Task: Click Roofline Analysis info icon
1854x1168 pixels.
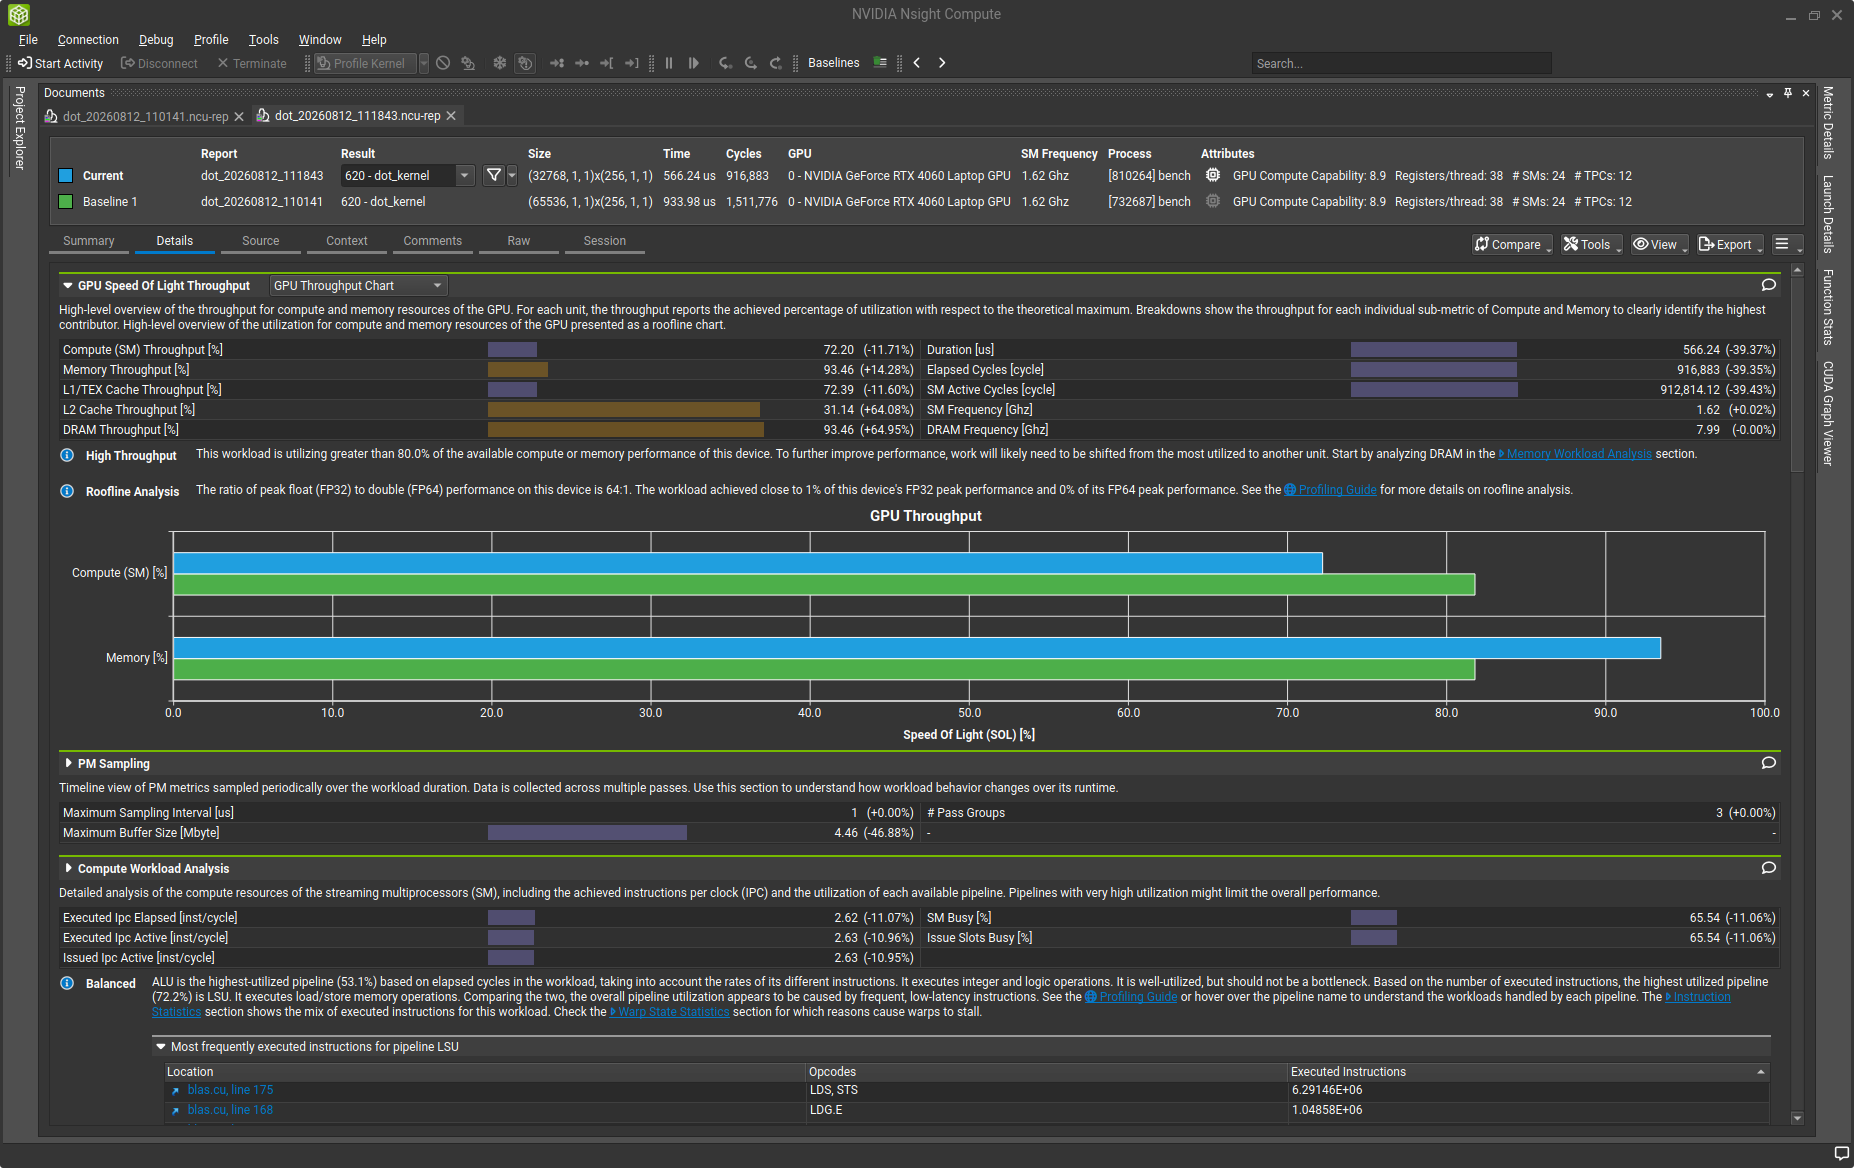Action: [67, 491]
